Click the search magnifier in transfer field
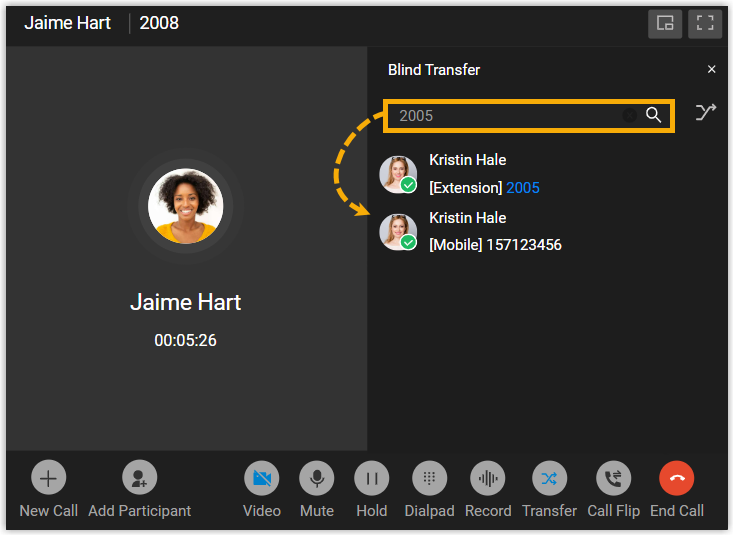This screenshot has height=536, width=734. point(653,115)
